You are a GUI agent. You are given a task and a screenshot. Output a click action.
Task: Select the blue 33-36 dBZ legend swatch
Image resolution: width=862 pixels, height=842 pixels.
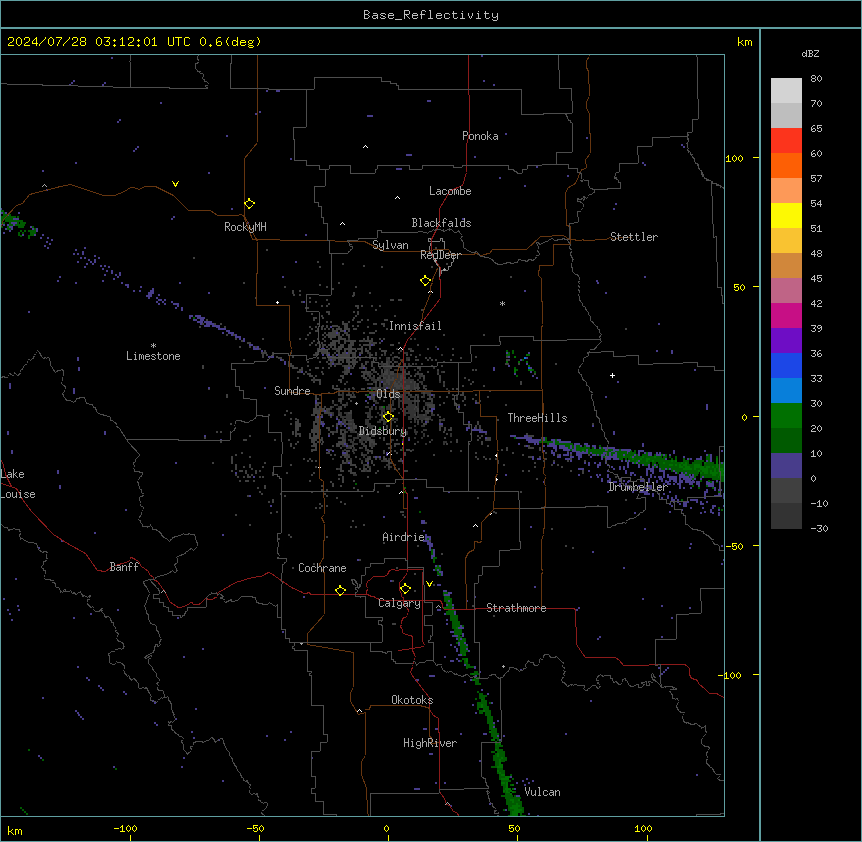[786, 365]
